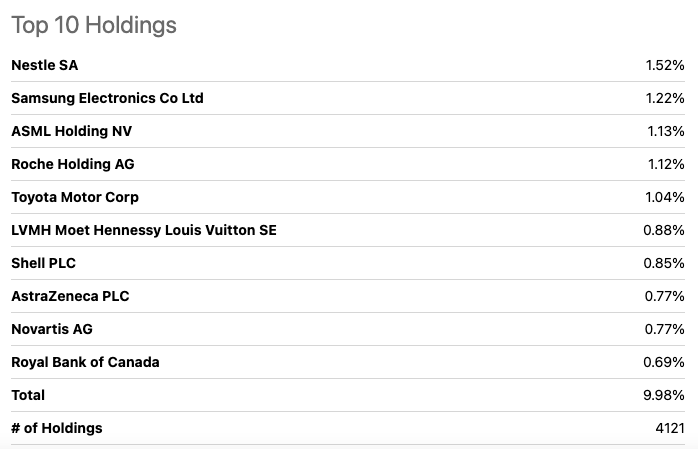Click the 1.52% Nestle weight value
The image size is (698, 449).
[x=664, y=65]
